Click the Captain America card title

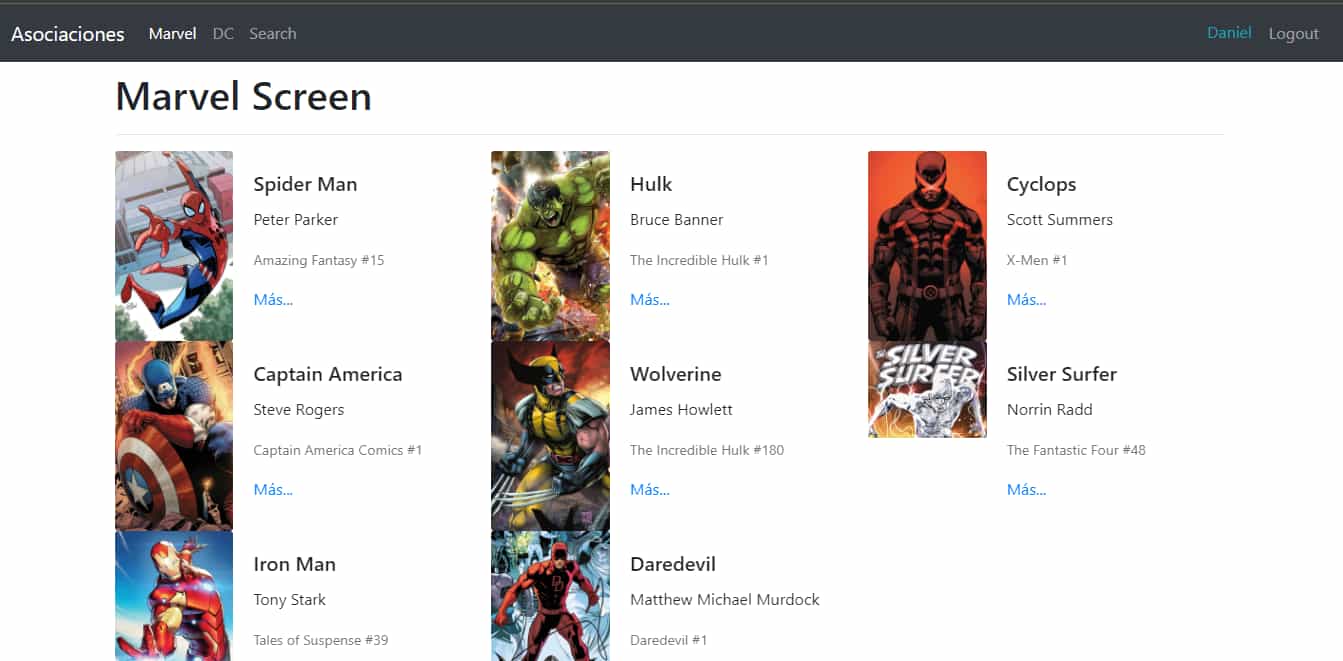click(328, 375)
